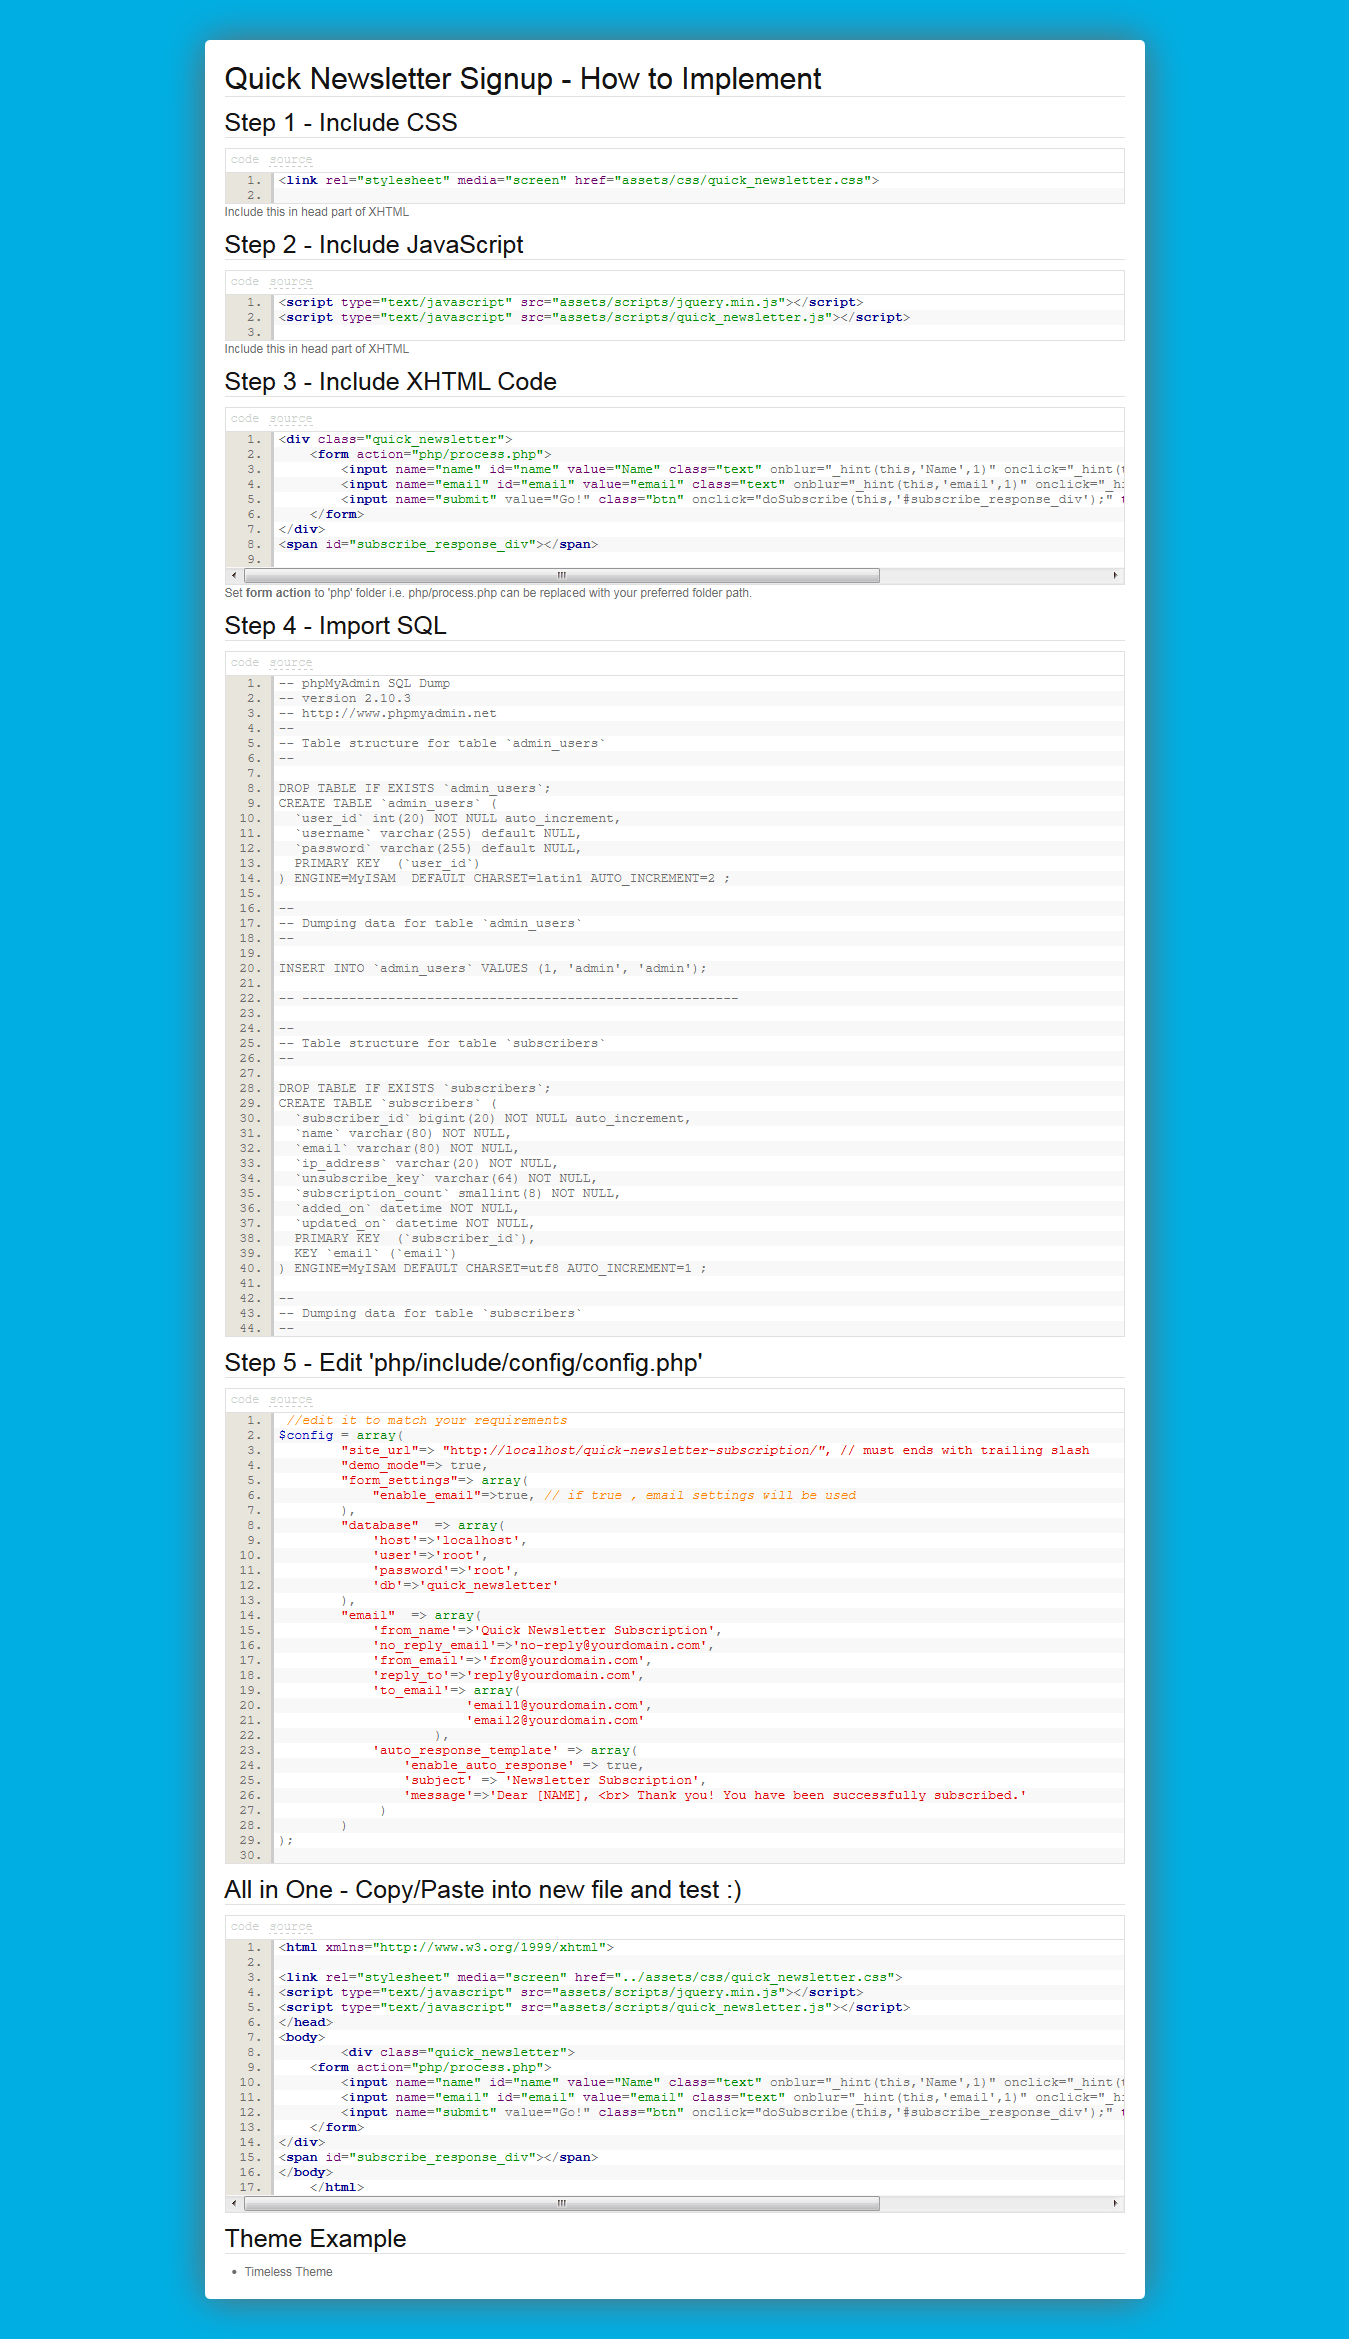
Task: Click the "demo_mode"=> true line
Action: (414, 1466)
